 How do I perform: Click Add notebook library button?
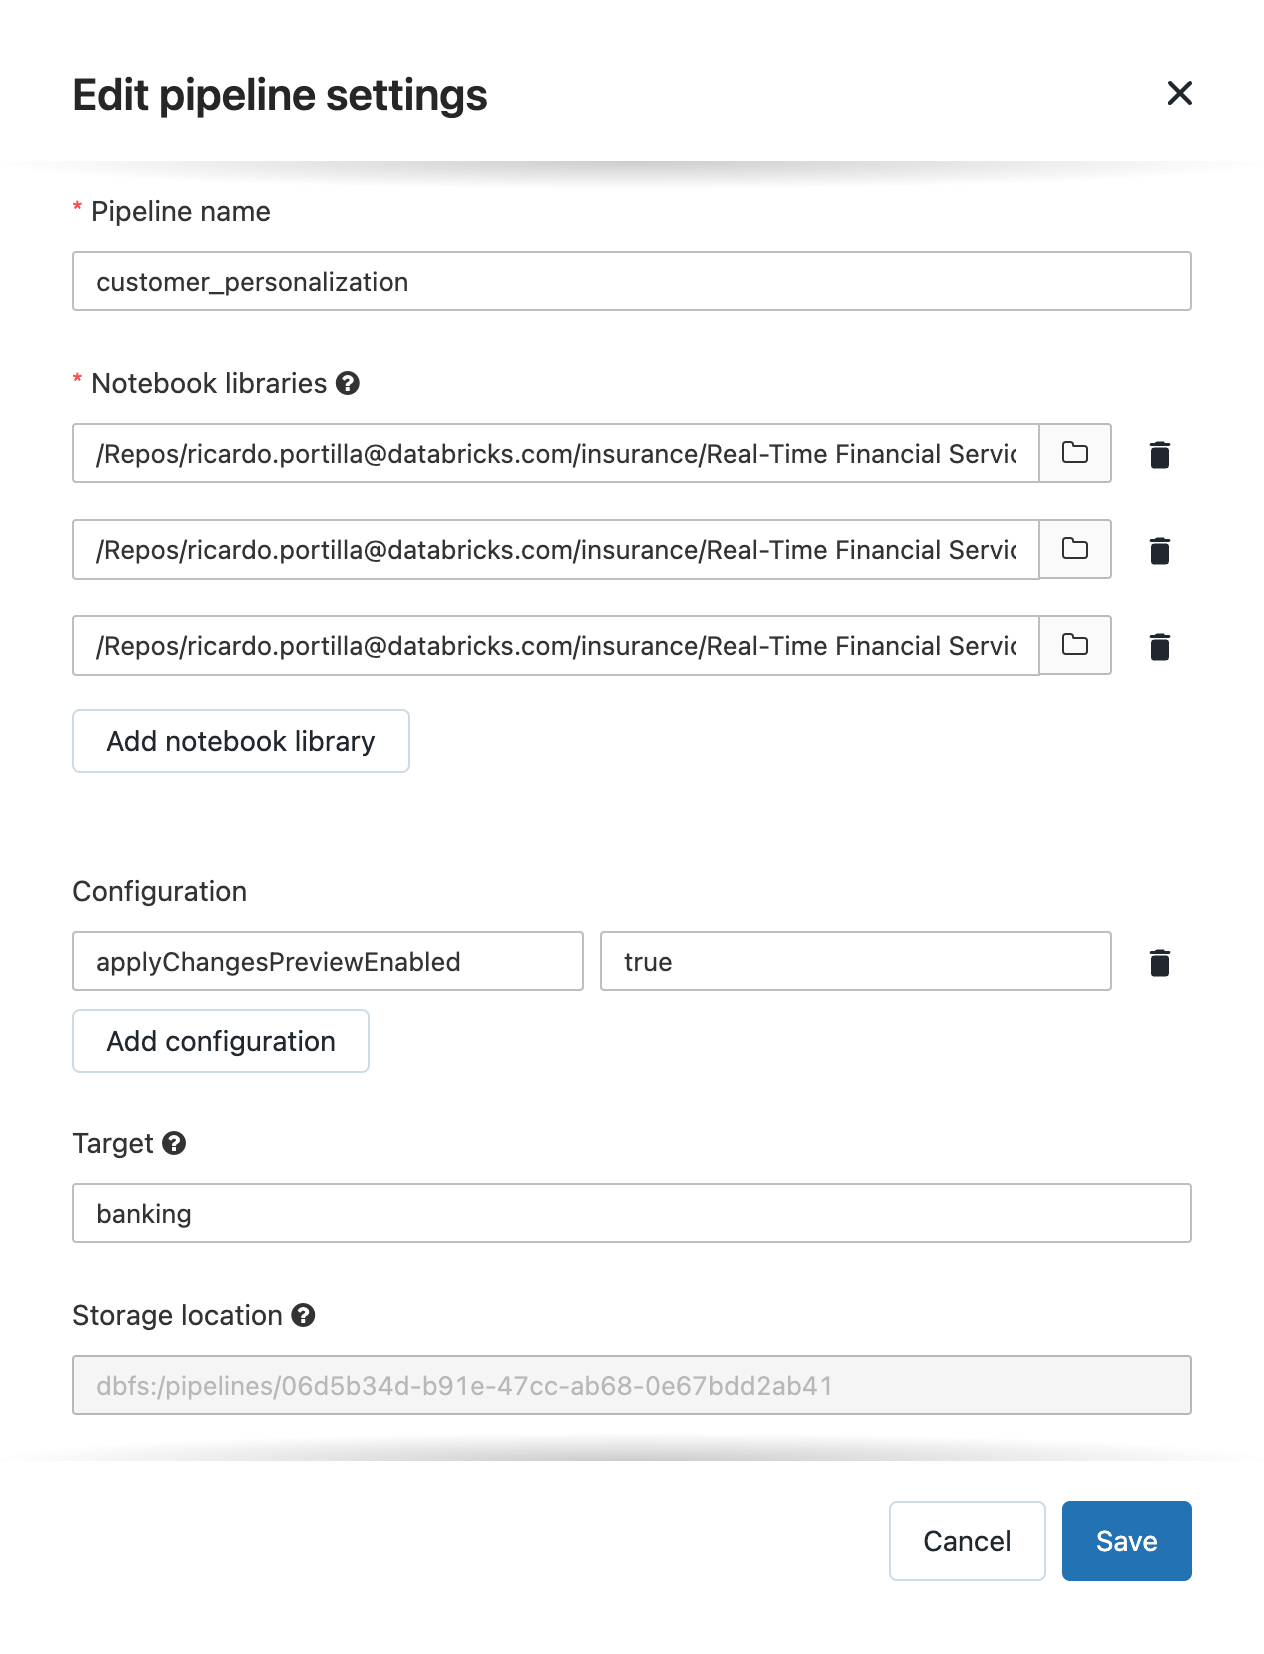pos(241,741)
